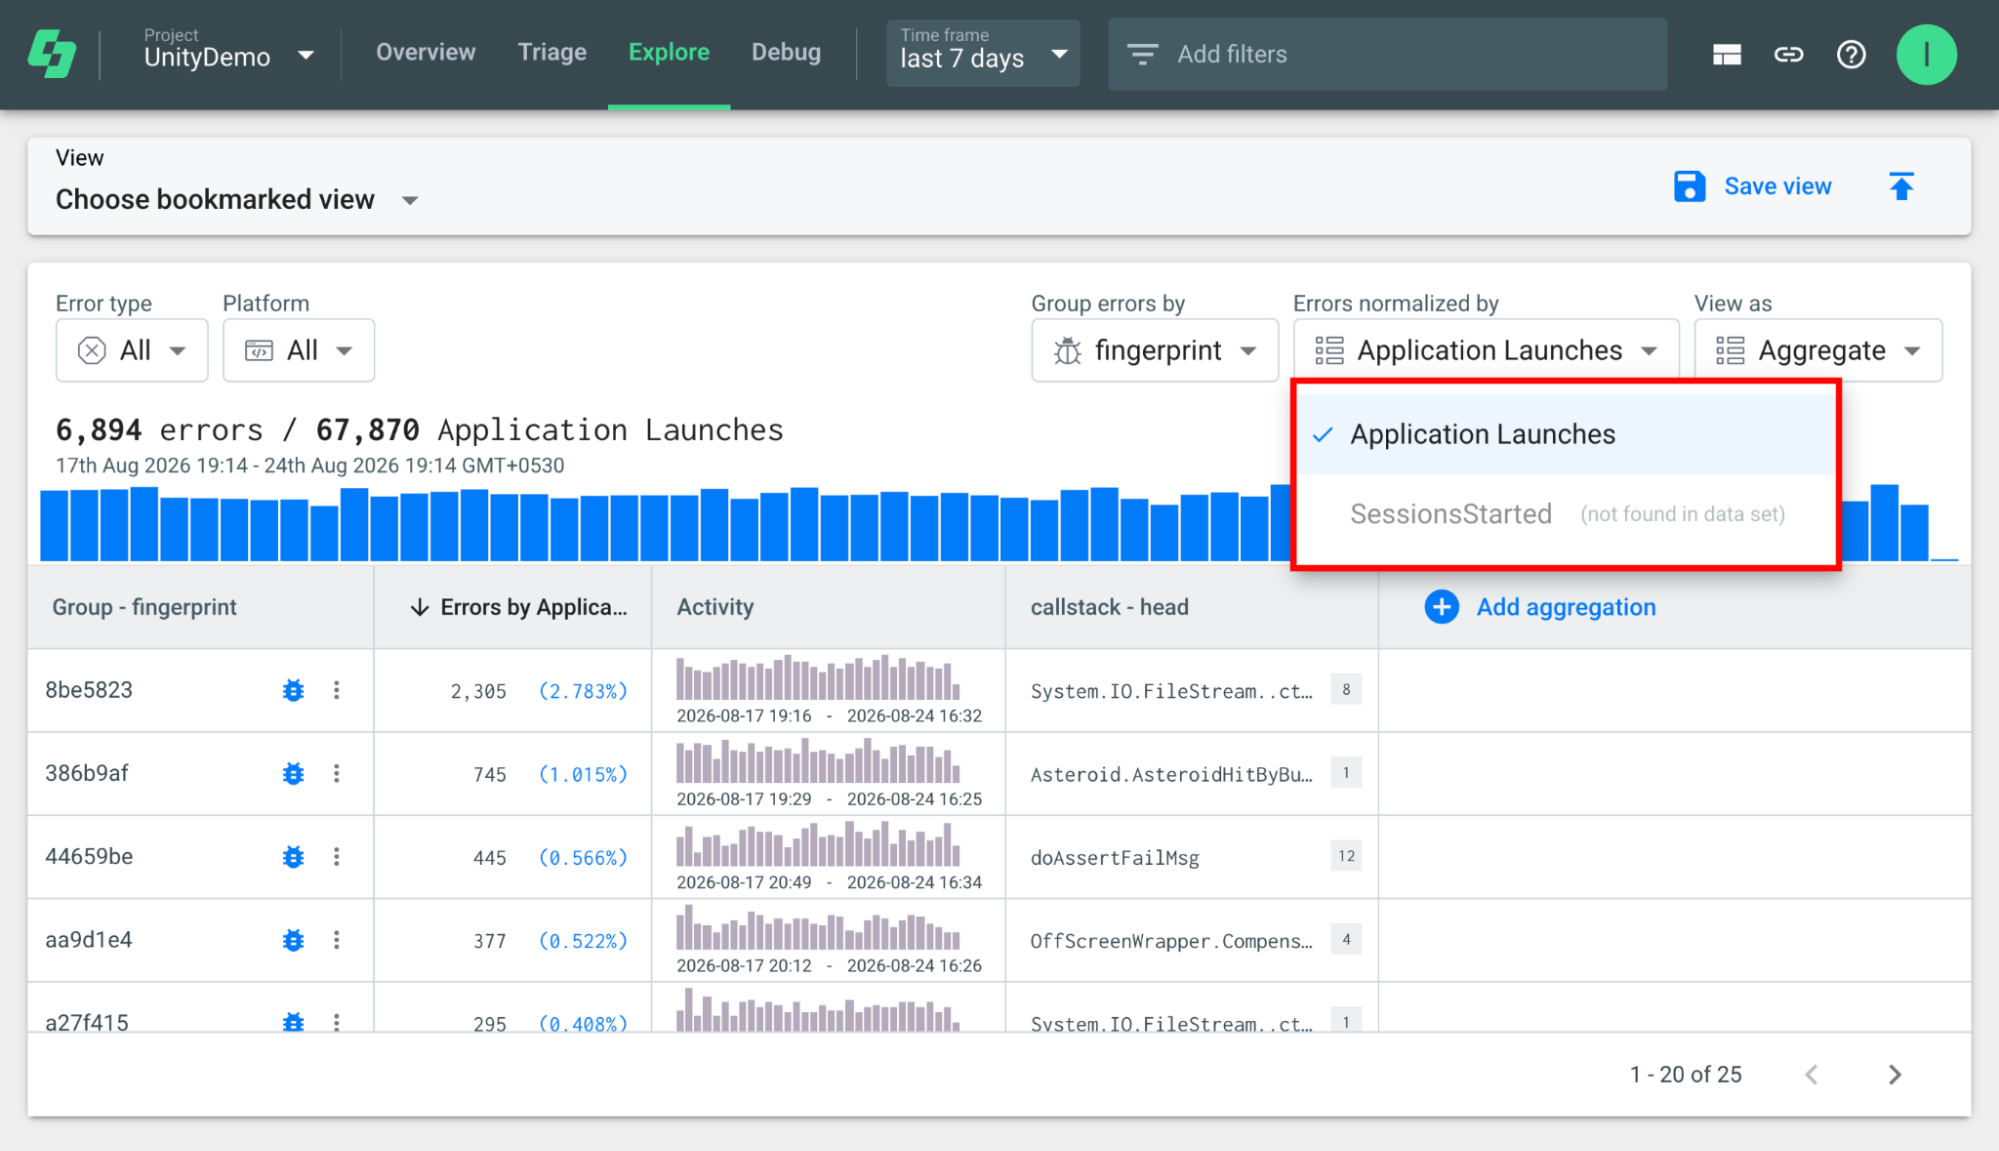Click the upload arrow icon beside Save view

(1901, 186)
